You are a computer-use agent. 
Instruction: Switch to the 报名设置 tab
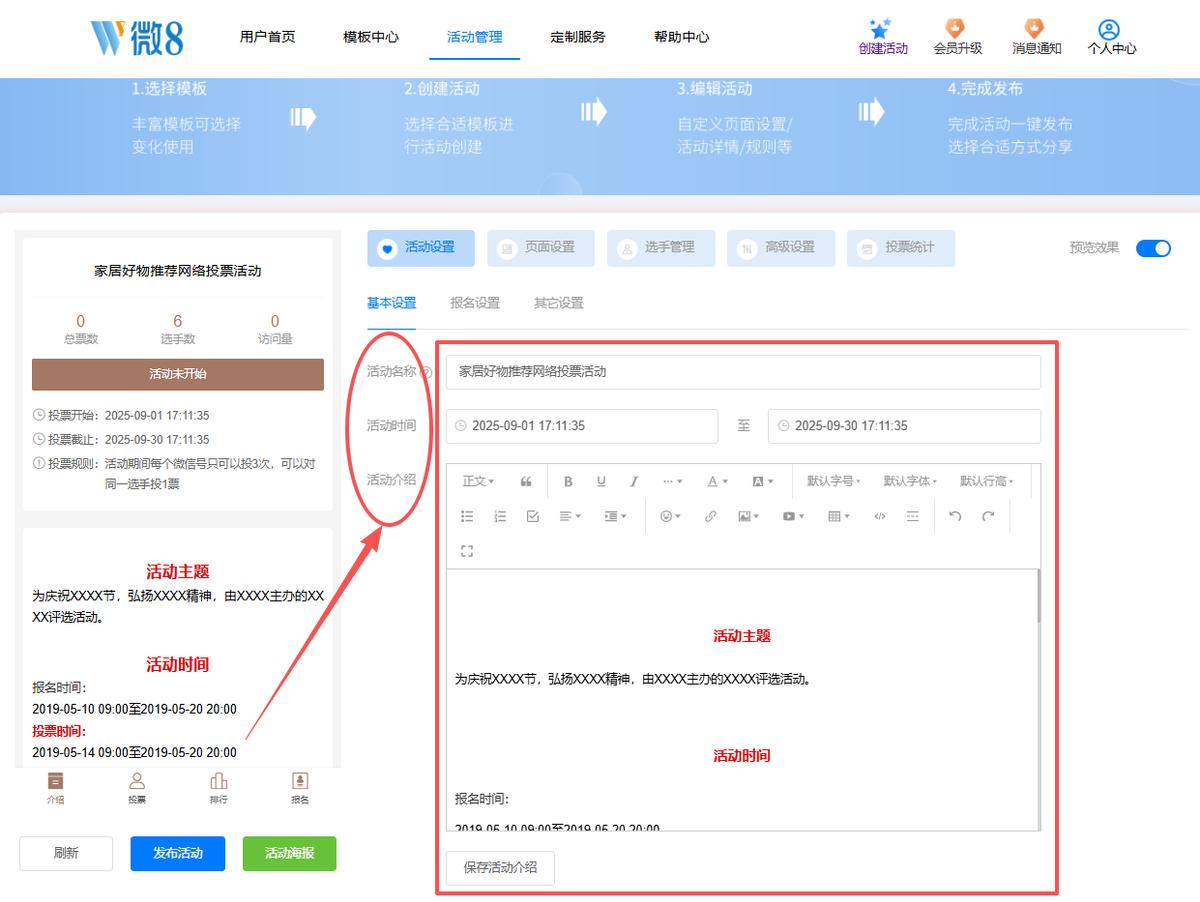(x=475, y=303)
